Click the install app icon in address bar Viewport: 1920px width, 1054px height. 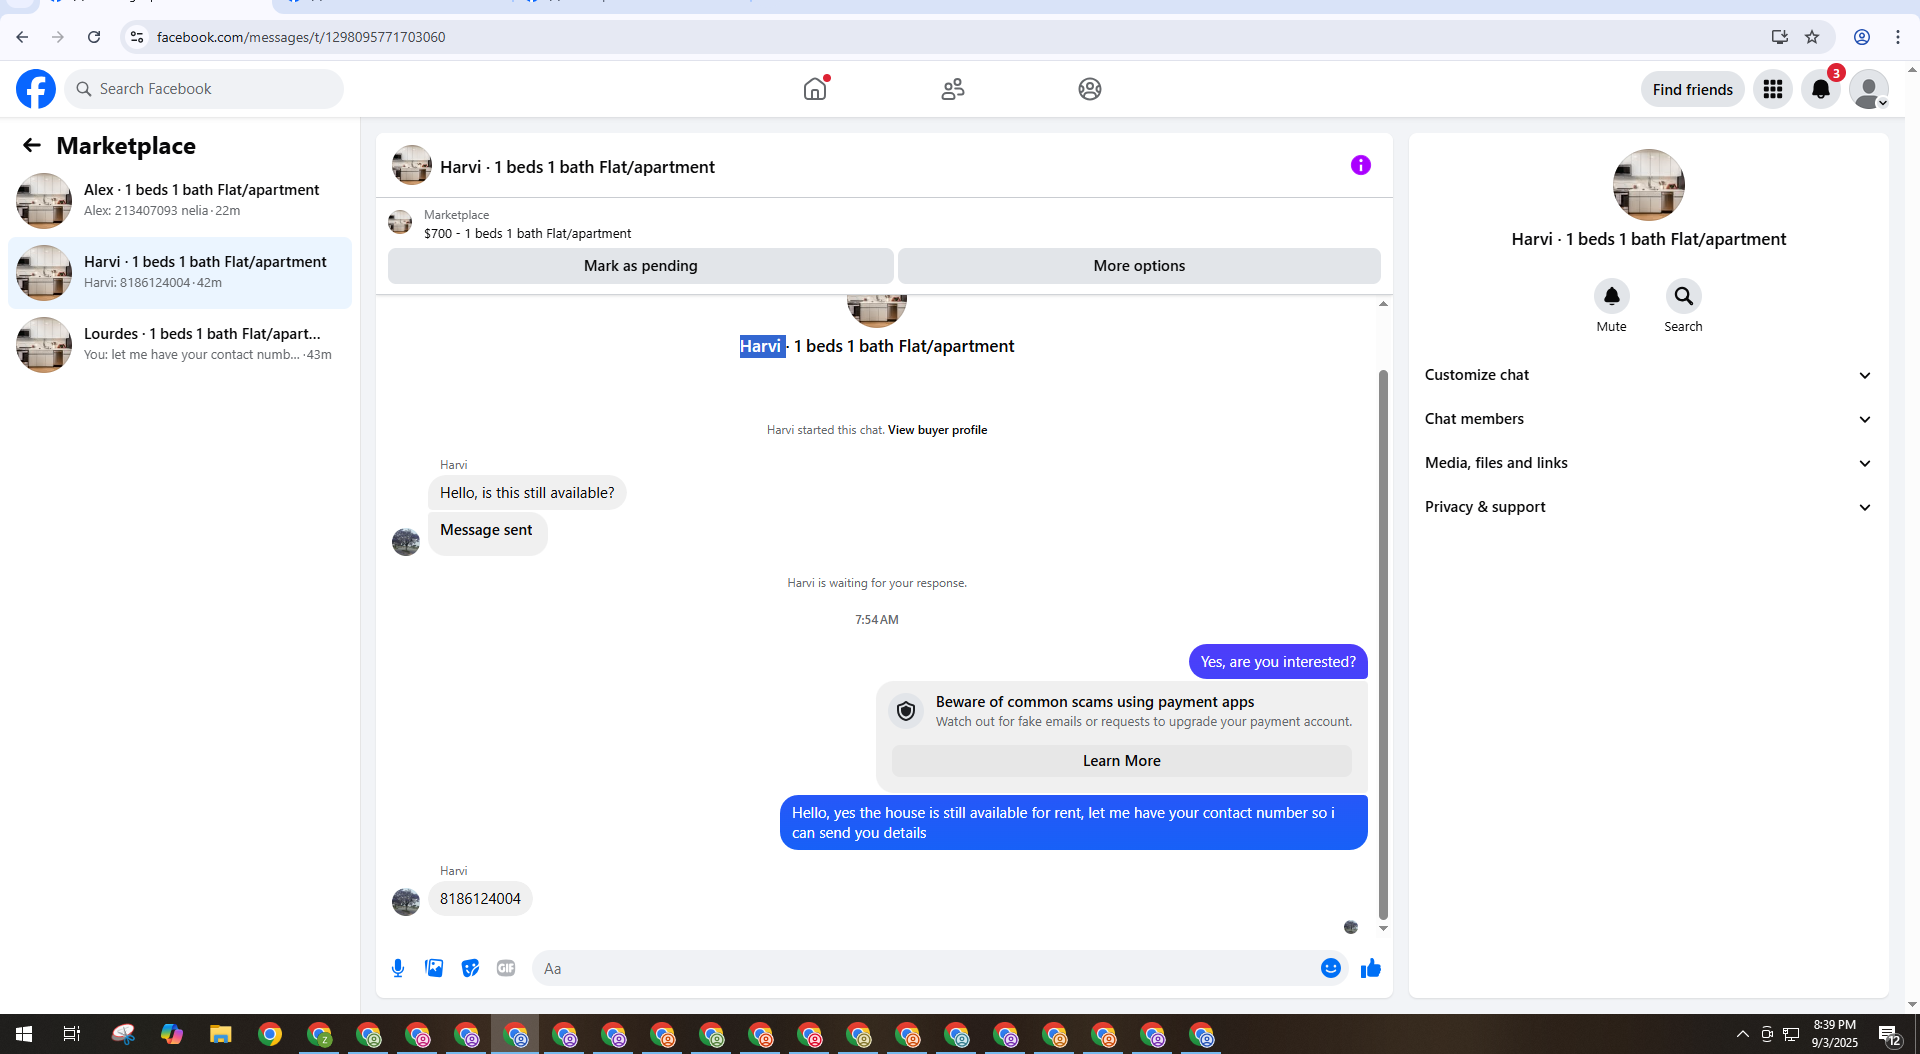click(x=1780, y=37)
